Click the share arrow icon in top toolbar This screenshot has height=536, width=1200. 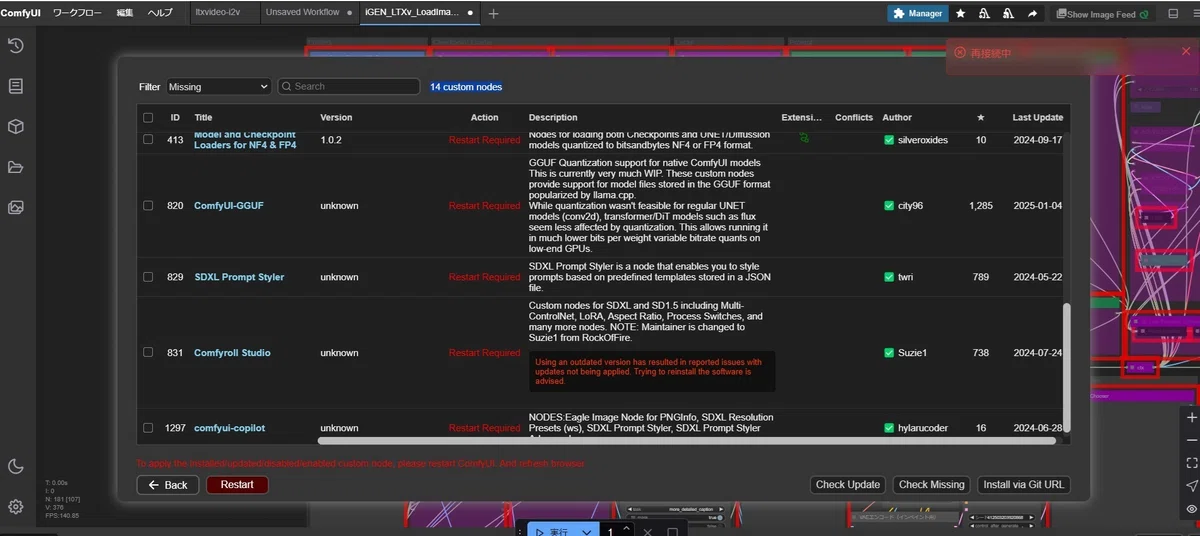[x=1032, y=14]
